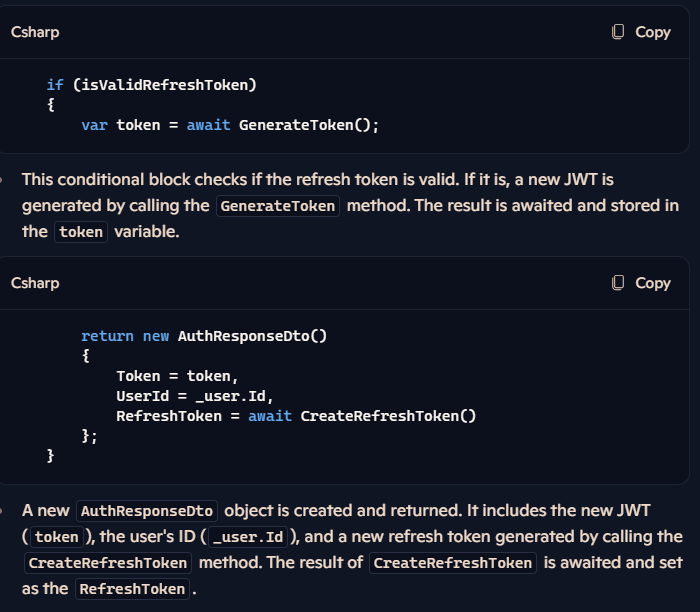This screenshot has height=612, width=700.
Task: Click the 'RefreshToken = await CreateRefreshToken()' code line
Action: (x=296, y=416)
